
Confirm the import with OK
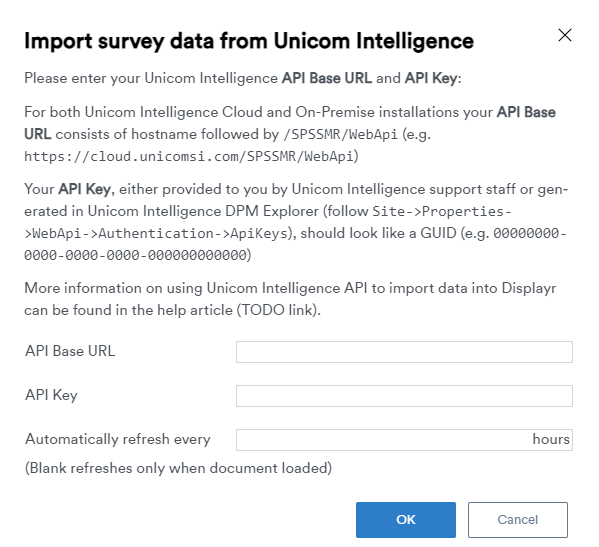pos(406,519)
